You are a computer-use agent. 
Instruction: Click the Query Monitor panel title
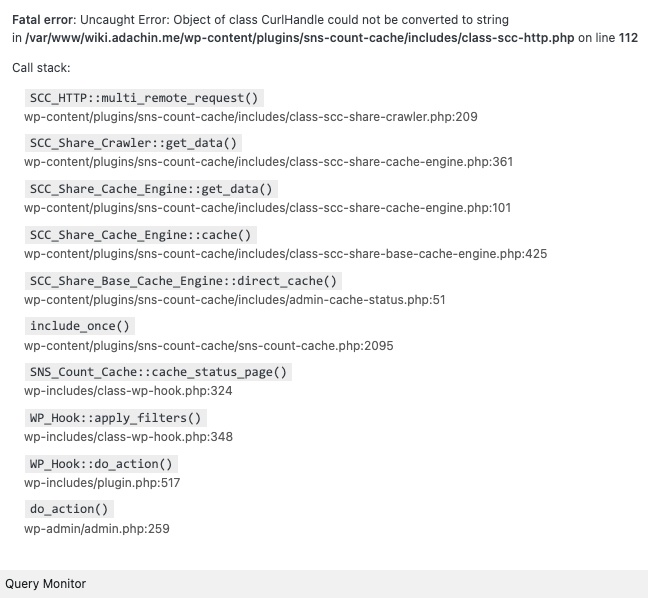46,584
